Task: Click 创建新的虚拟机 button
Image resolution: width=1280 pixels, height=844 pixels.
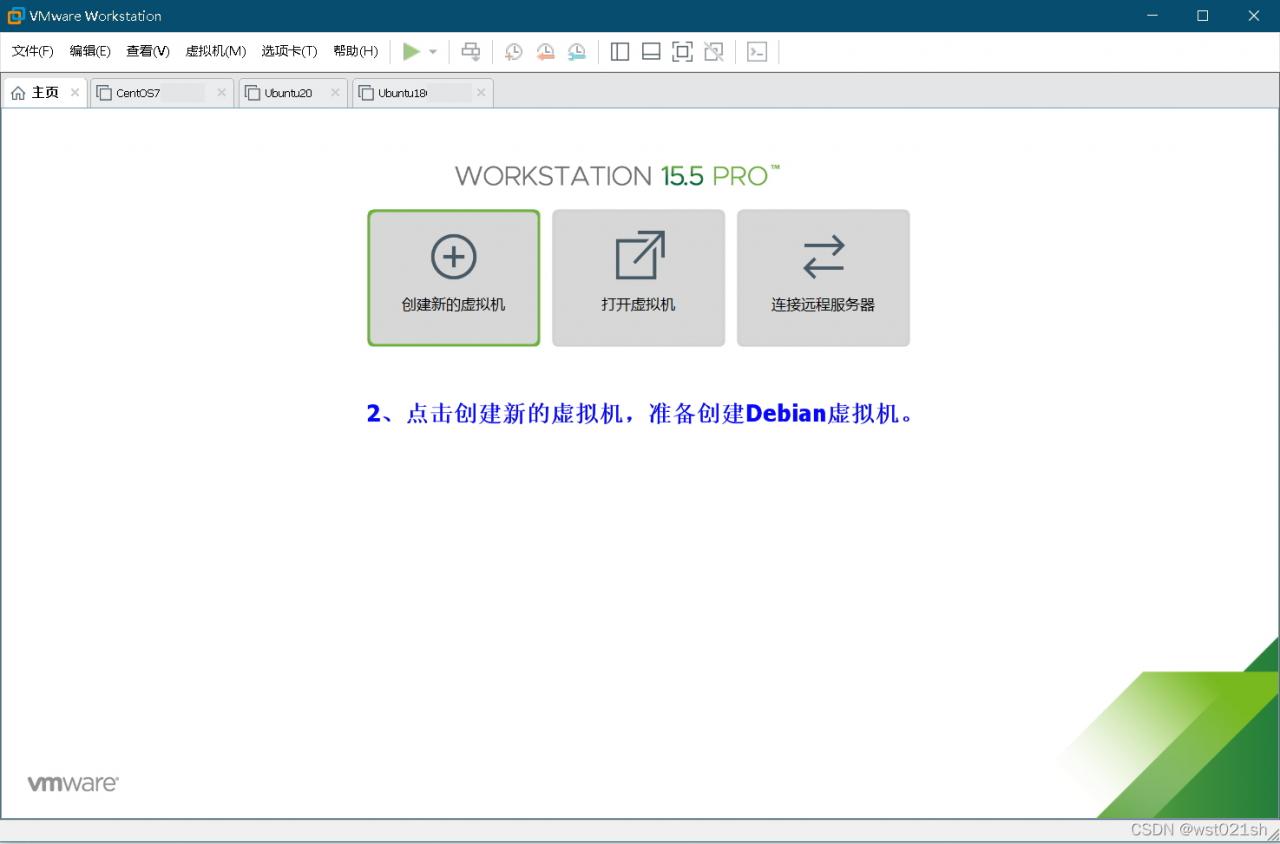Action: 454,278
